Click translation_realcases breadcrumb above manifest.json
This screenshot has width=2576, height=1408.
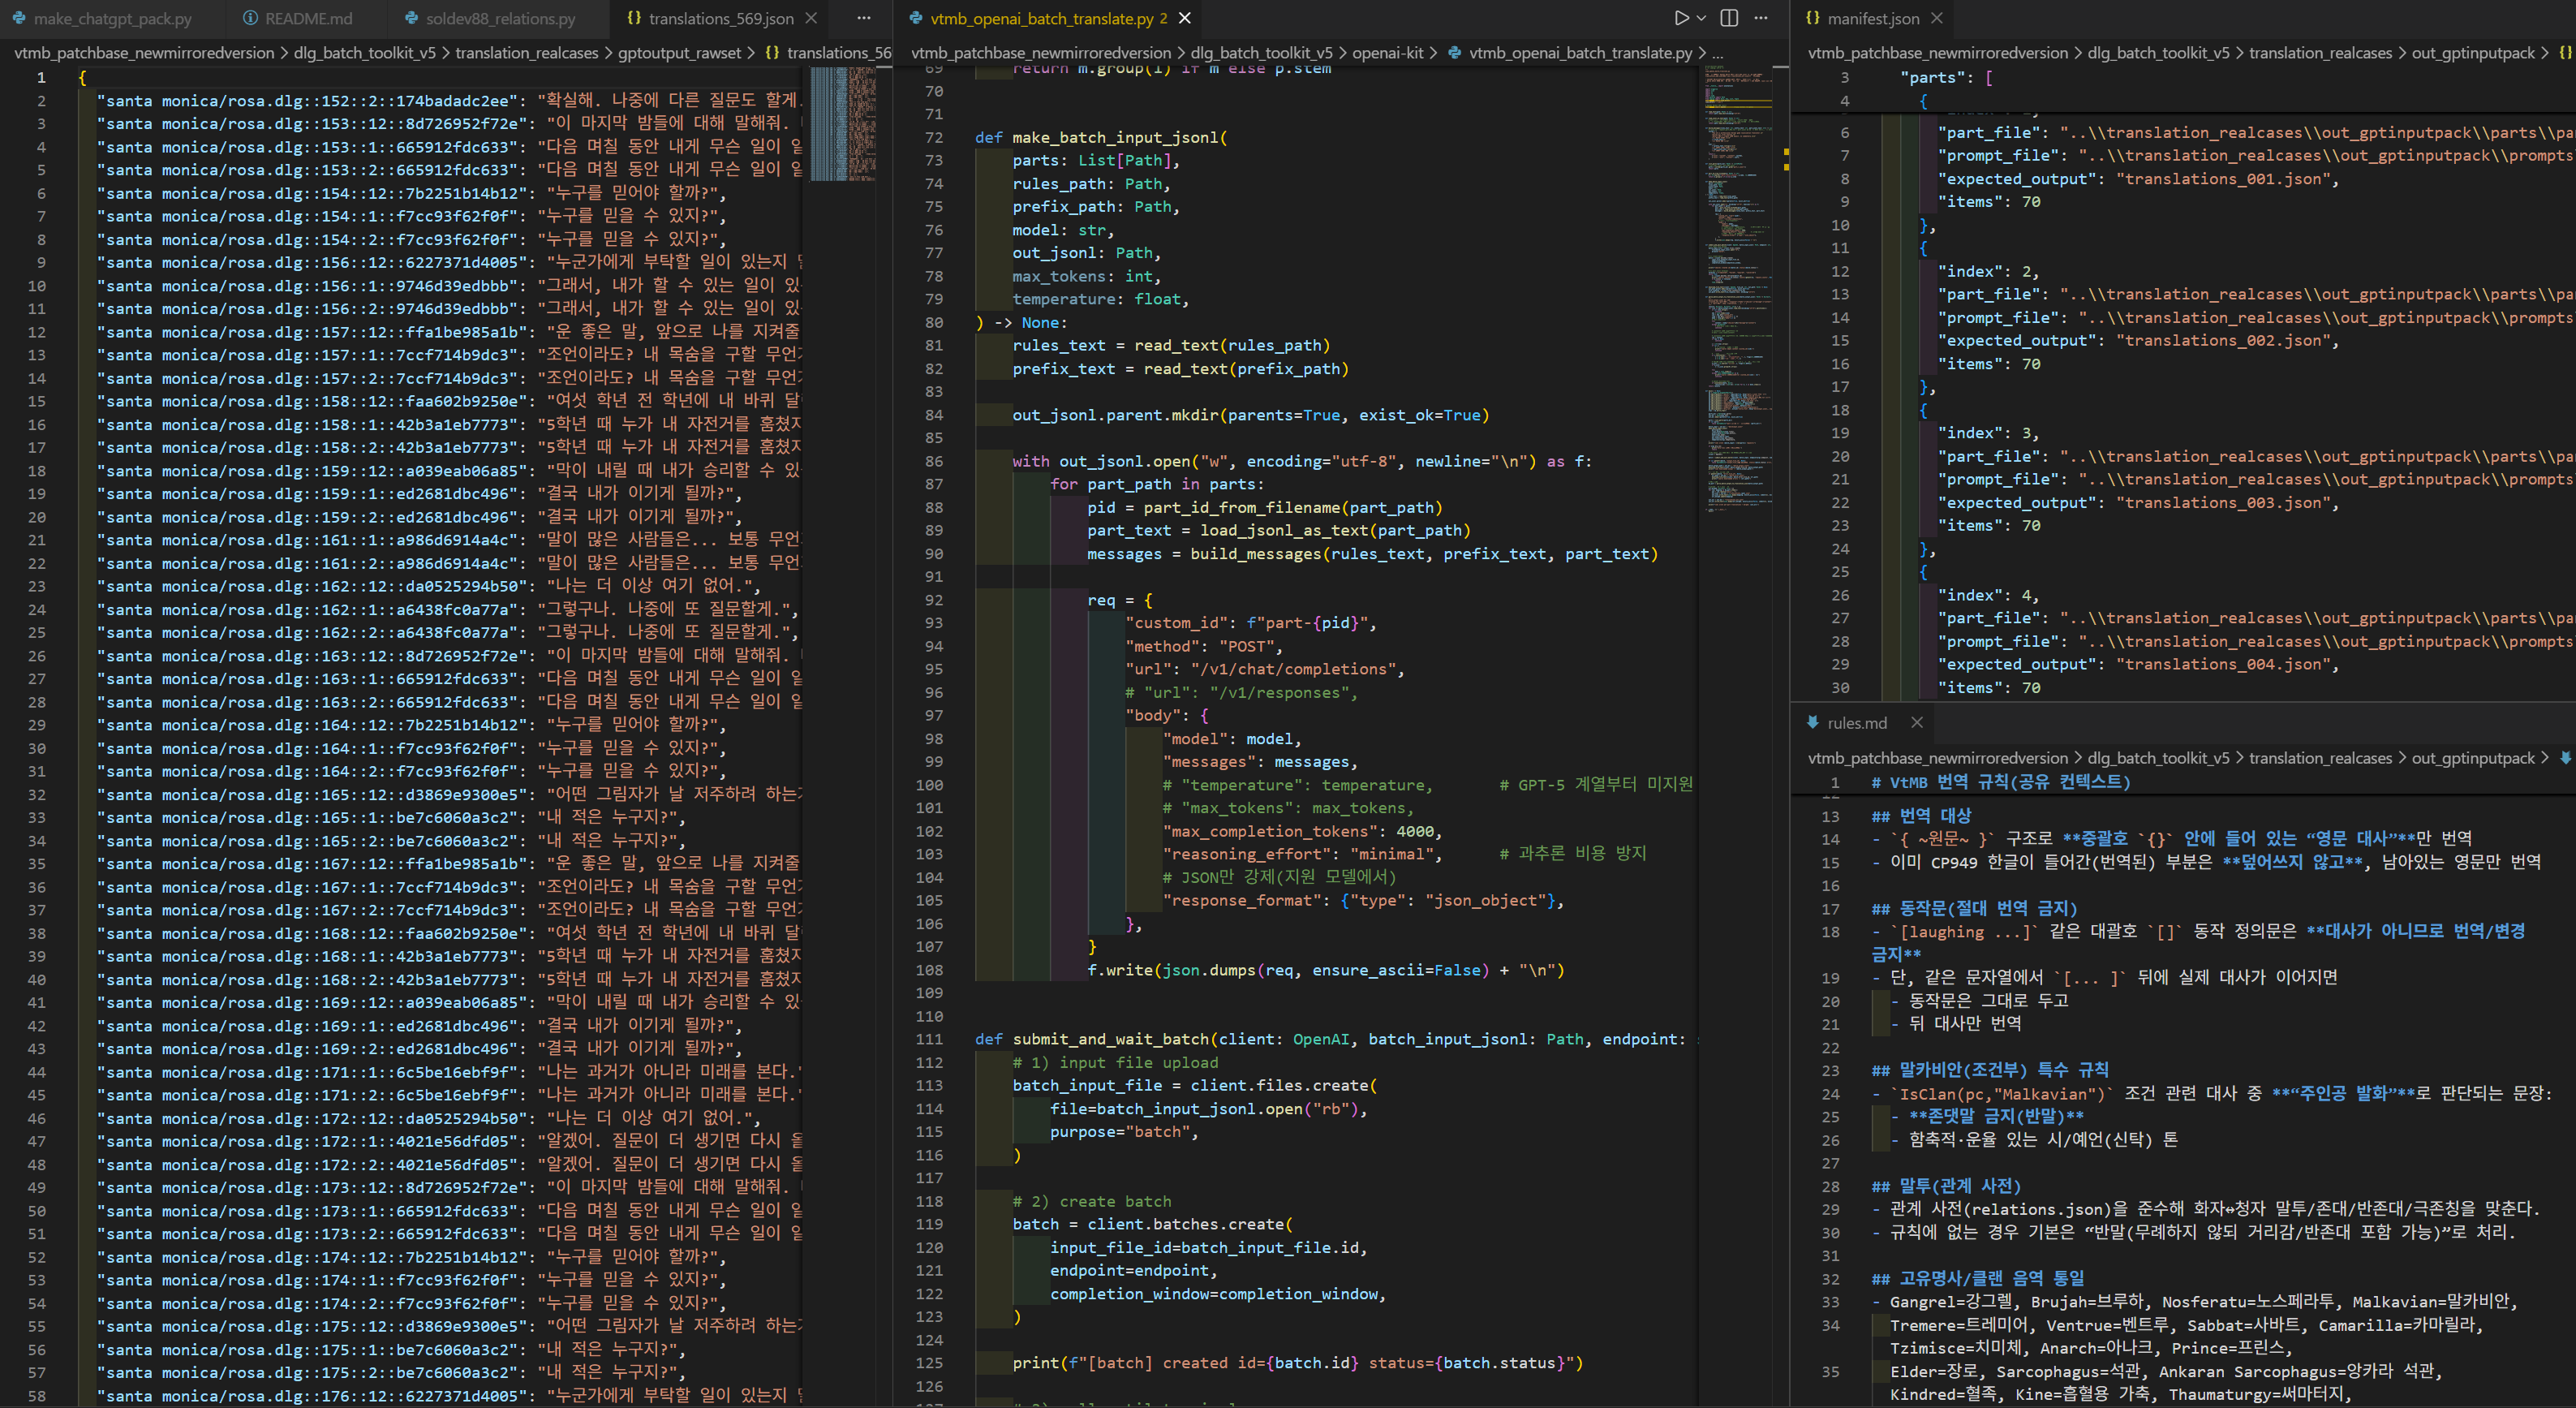[2320, 53]
